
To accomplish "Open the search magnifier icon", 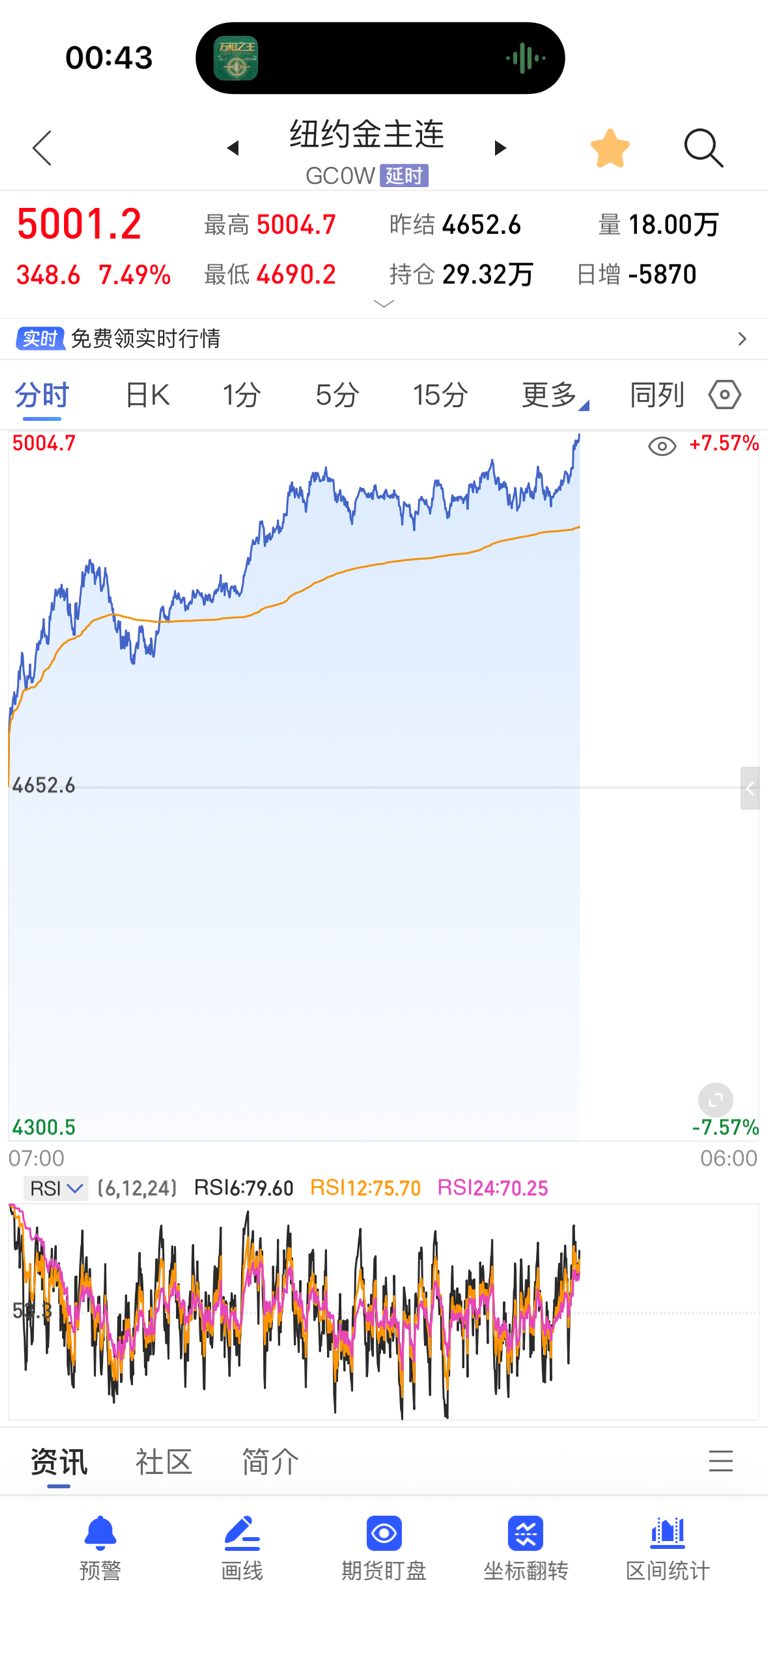I will point(703,148).
